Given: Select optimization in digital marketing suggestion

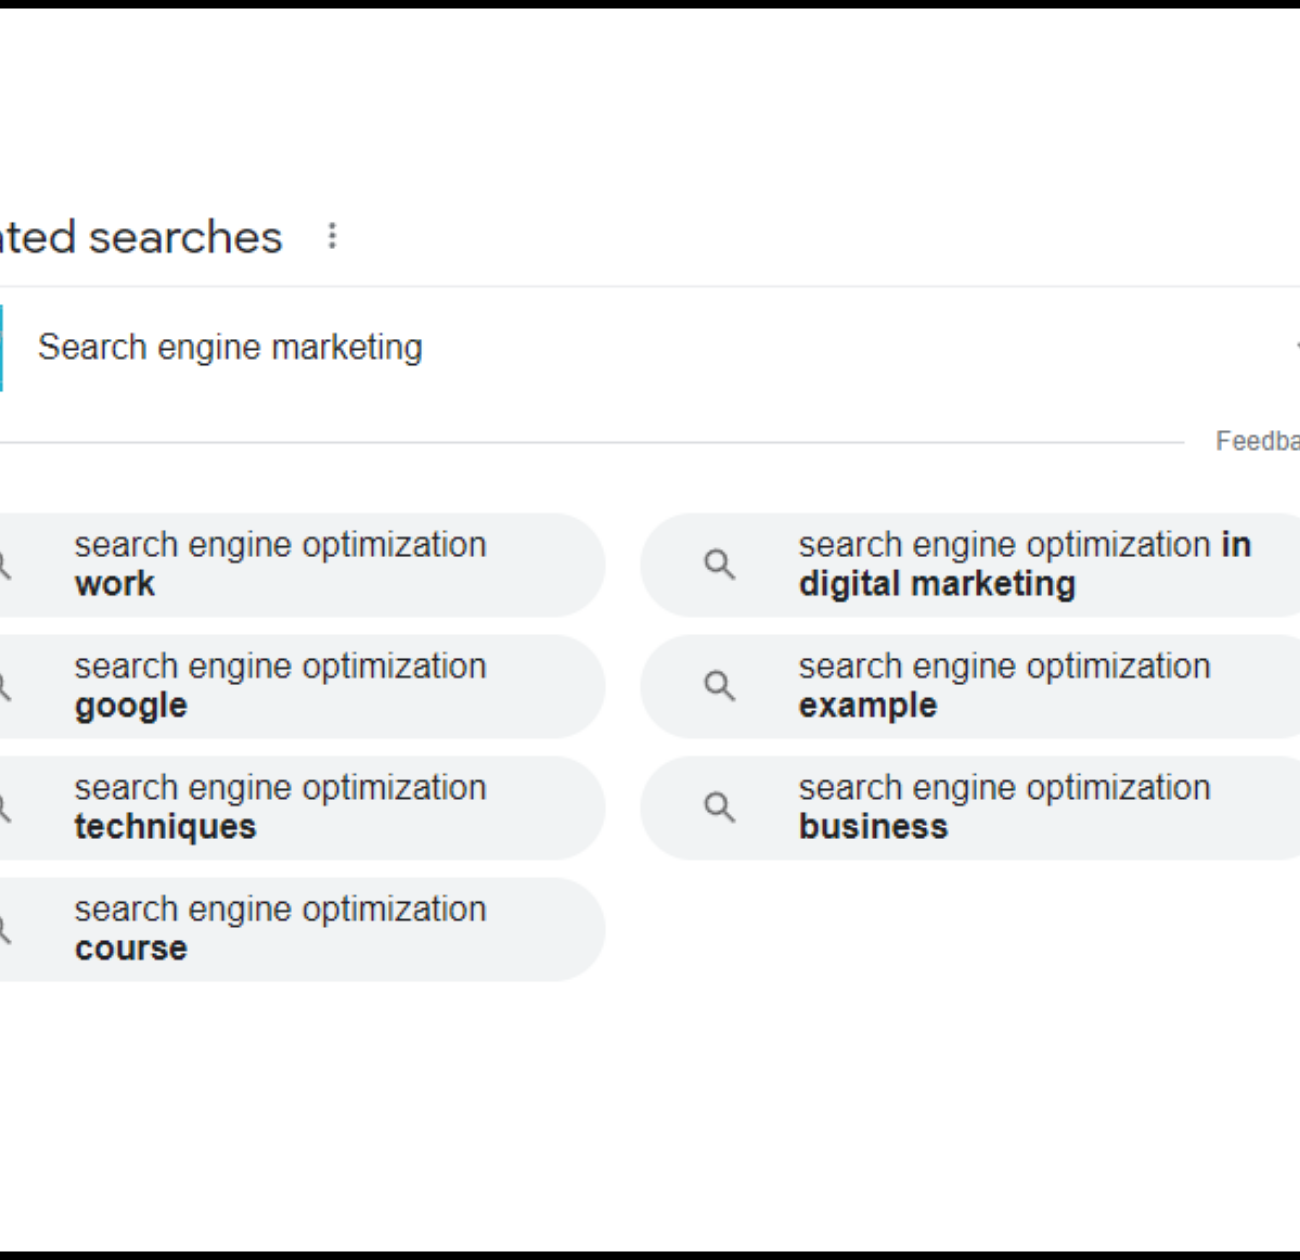Looking at the screenshot, I should [970, 565].
